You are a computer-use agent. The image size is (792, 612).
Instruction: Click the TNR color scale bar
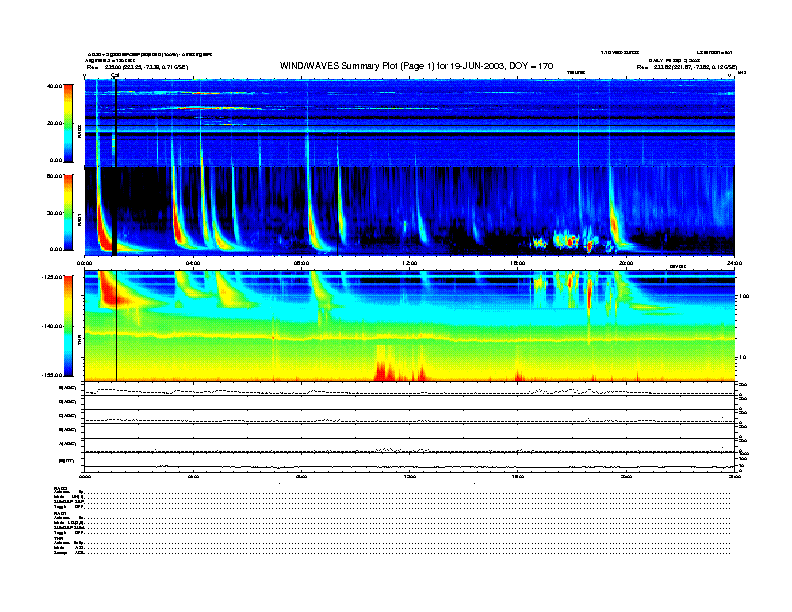68,326
